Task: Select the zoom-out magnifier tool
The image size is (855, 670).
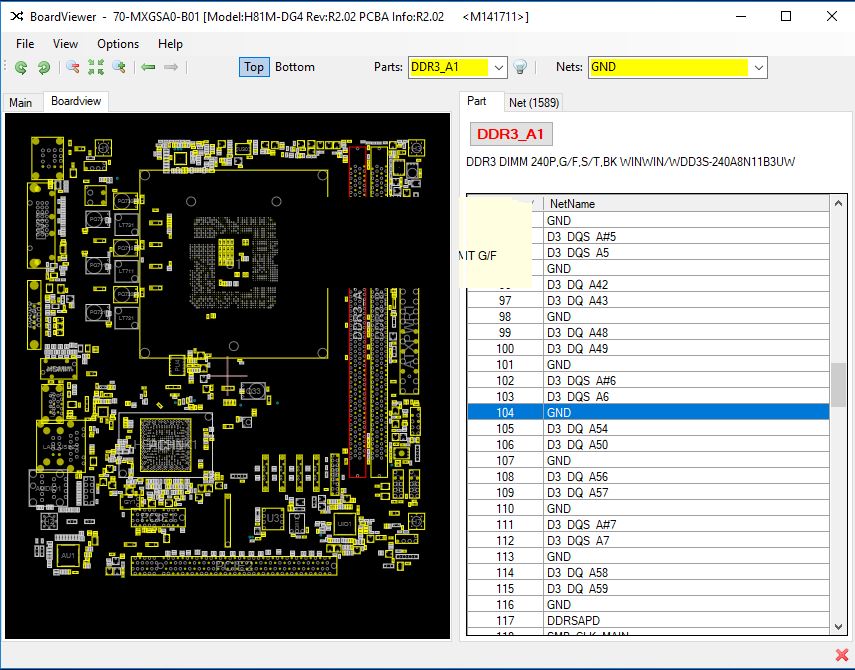Action: tap(73, 67)
